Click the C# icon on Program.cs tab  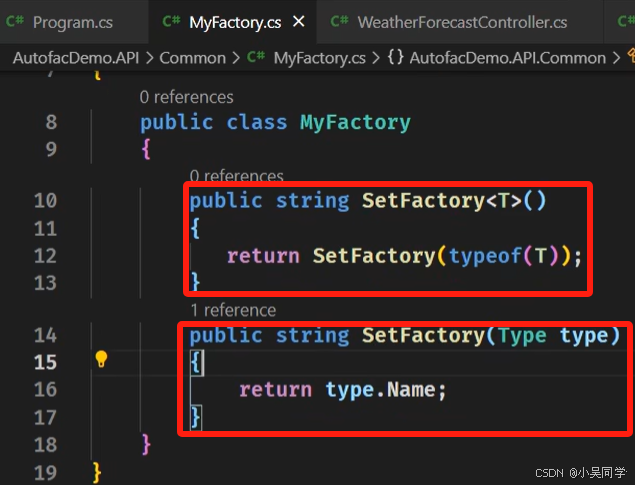coord(15,21)
